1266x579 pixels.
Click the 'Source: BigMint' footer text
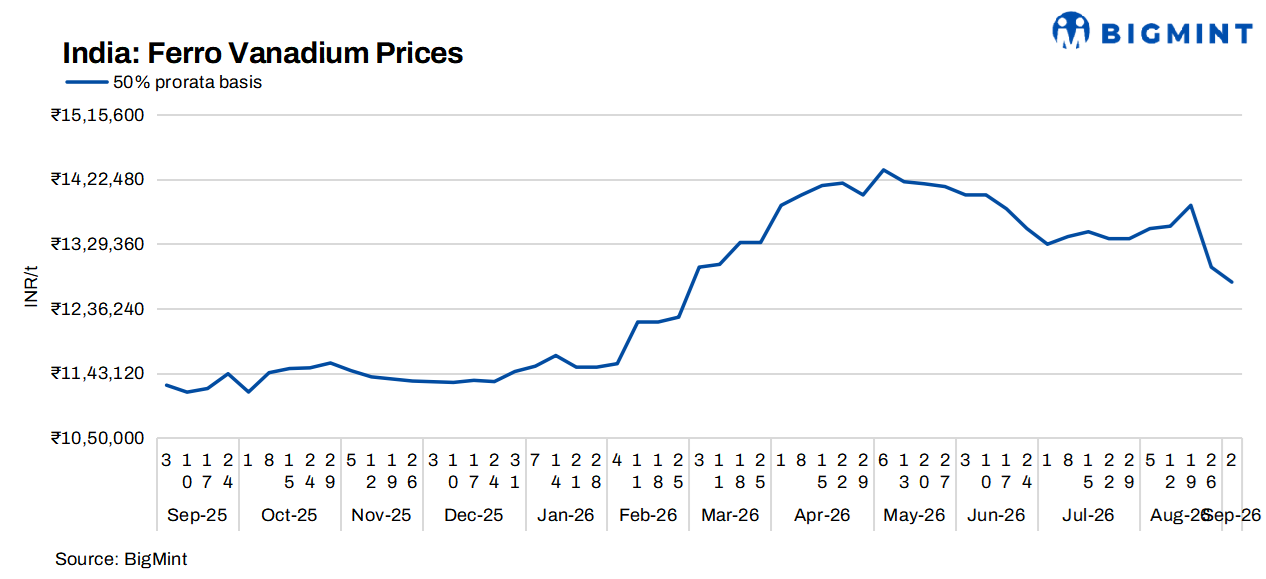tap(121, 559)
